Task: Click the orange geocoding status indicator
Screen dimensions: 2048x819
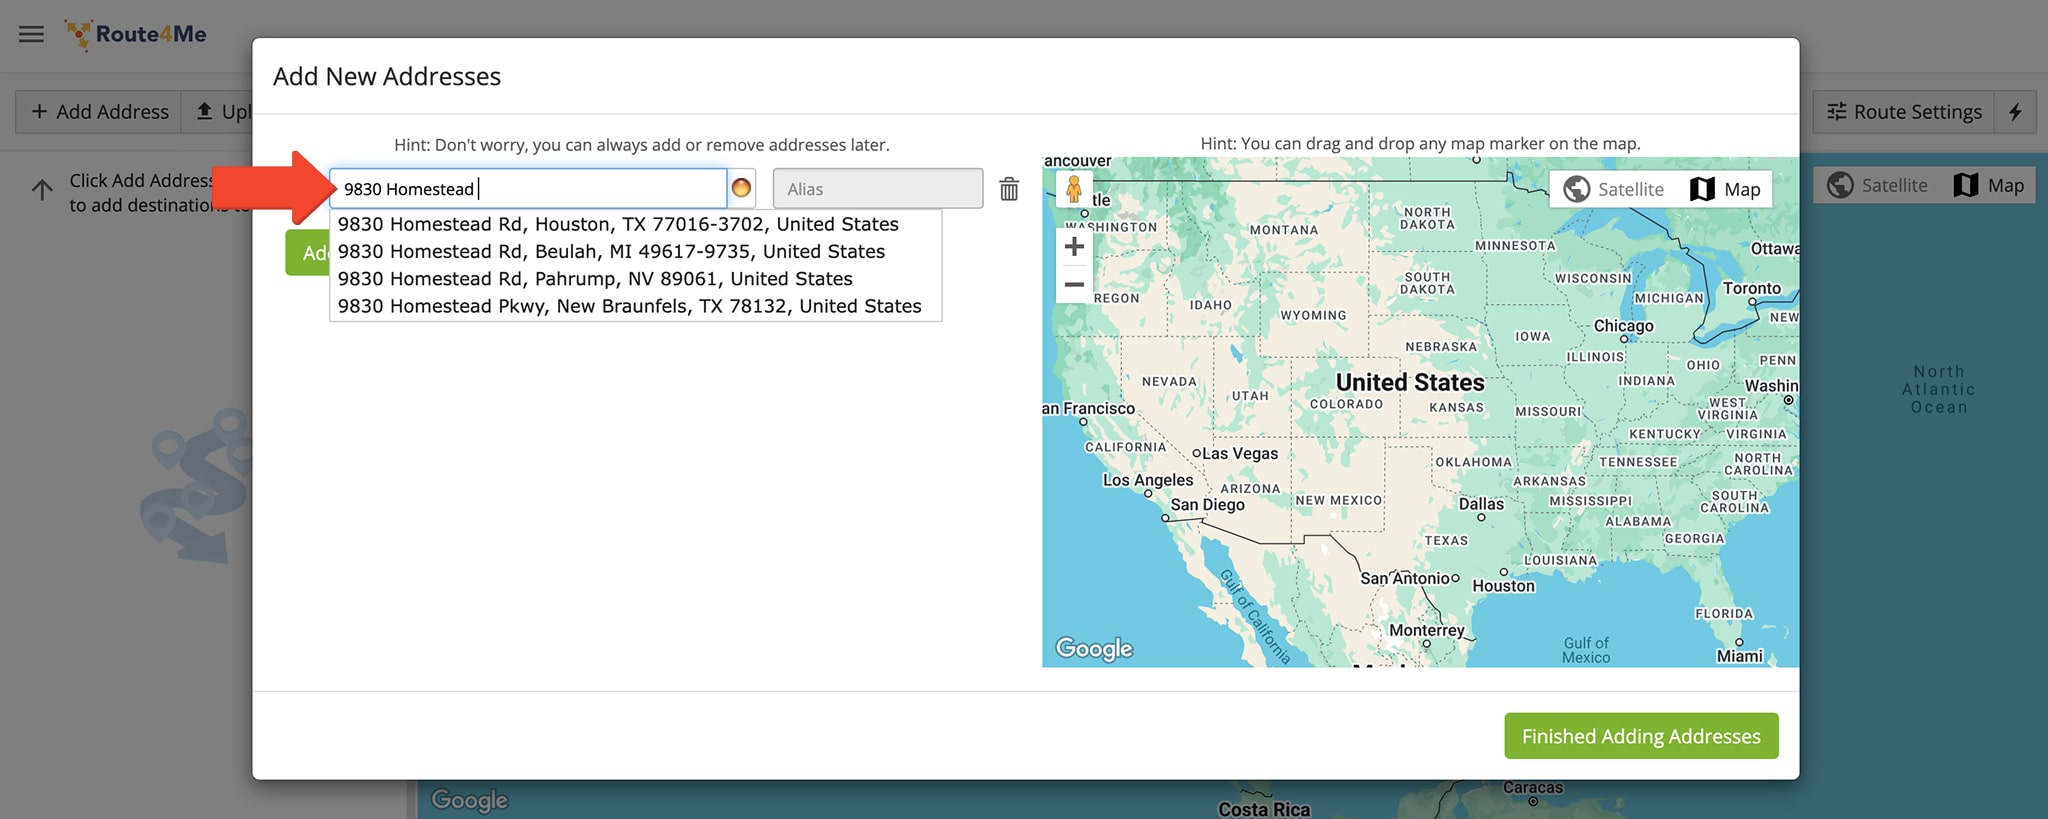Action: coord(741,188)
